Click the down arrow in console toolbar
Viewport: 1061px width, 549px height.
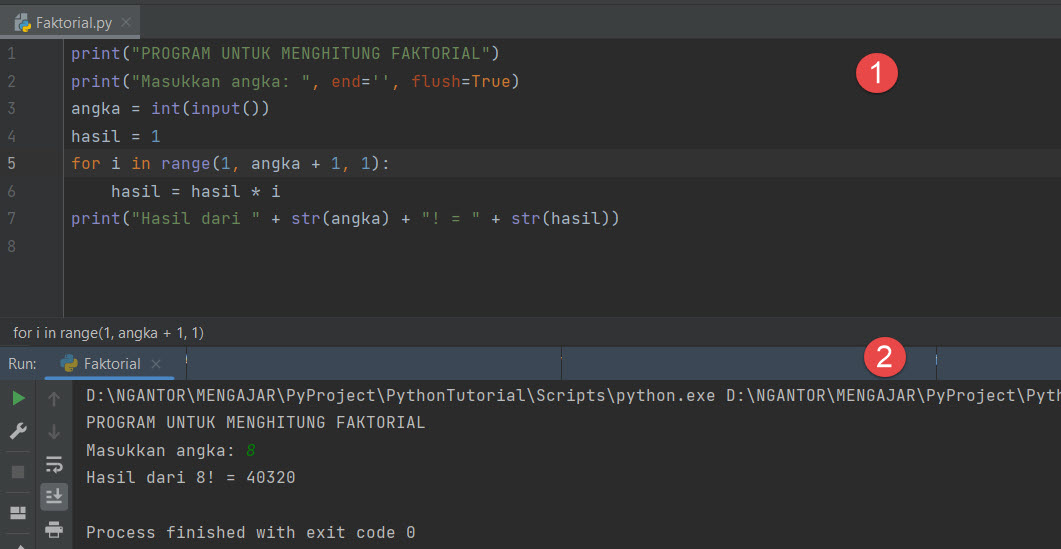[54, 431]
